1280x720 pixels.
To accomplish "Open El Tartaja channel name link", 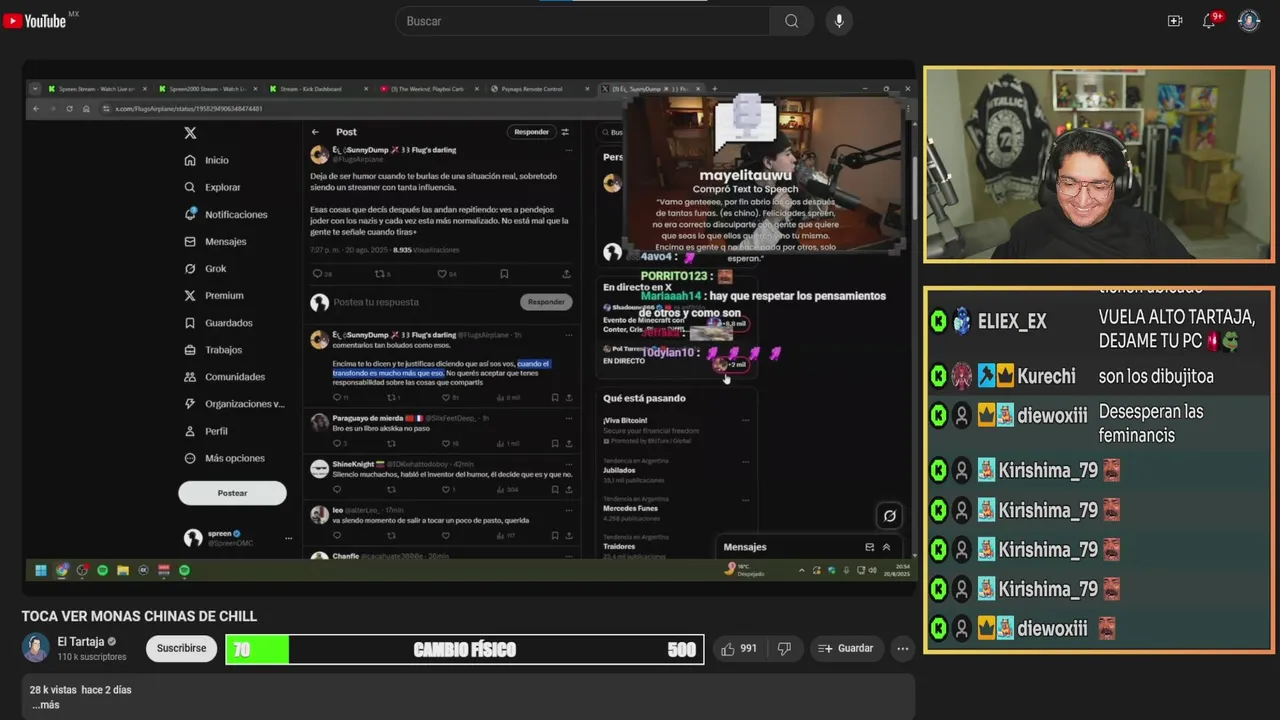I will tap(81, 642).
